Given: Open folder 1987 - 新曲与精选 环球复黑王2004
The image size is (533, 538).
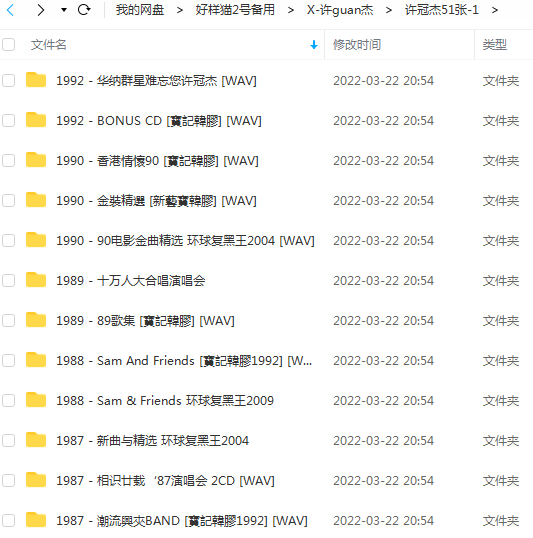Looking at the screenshot, I should [x=152, y=441].
